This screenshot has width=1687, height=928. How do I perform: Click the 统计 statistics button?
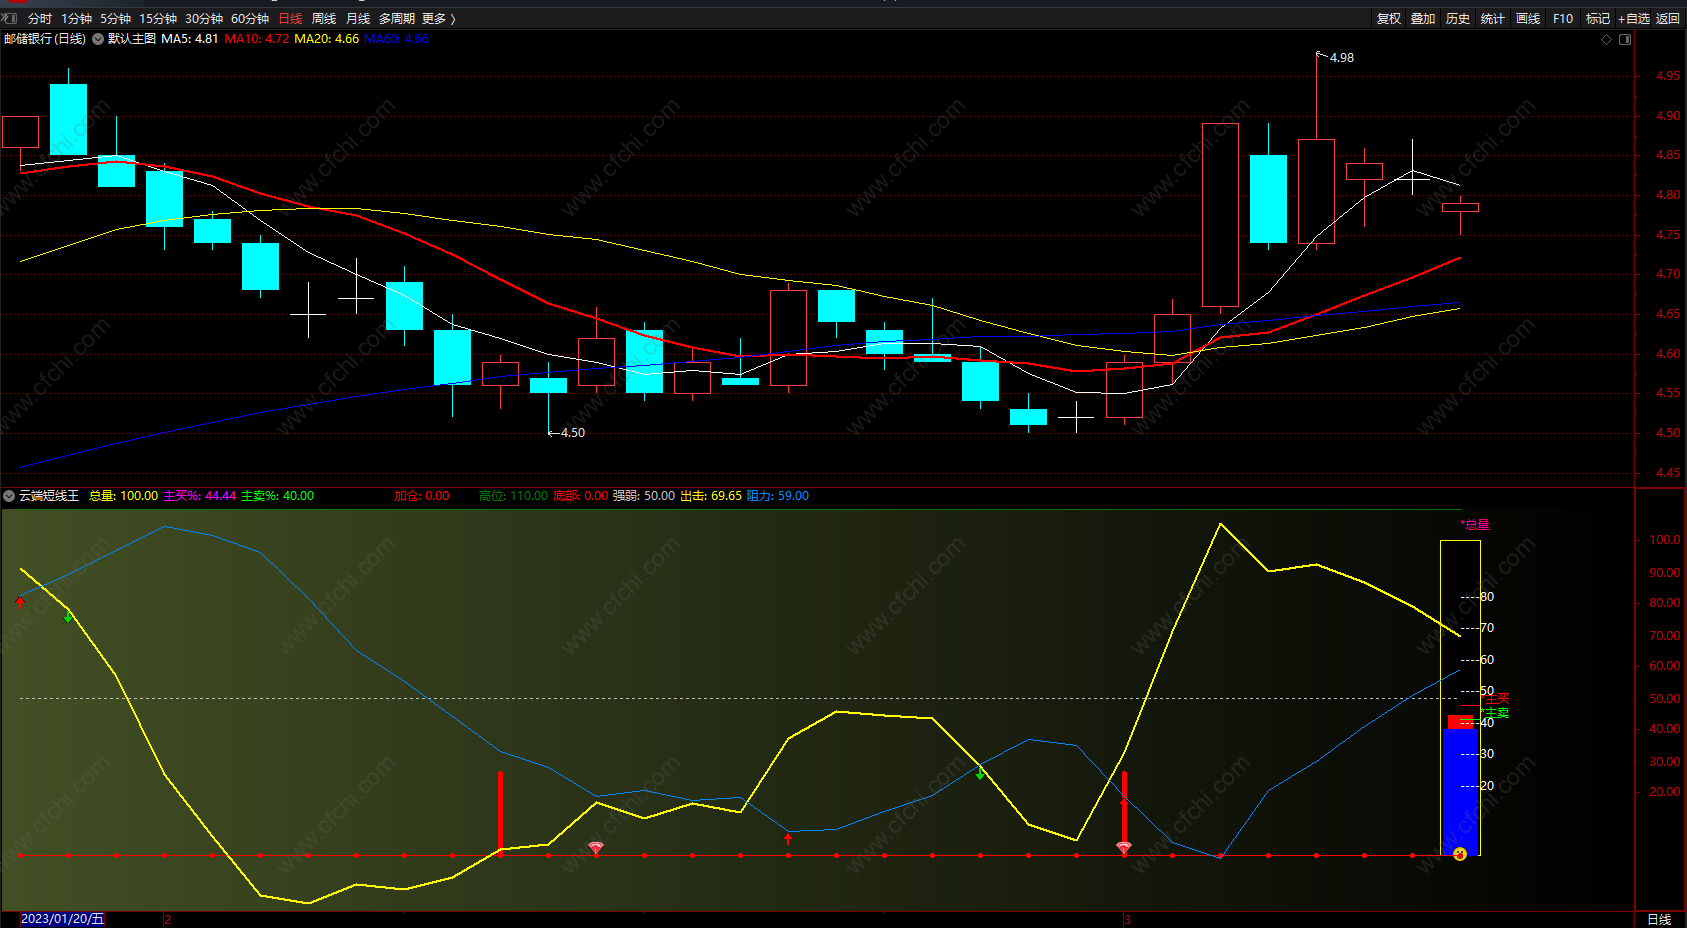point(1493,19)
